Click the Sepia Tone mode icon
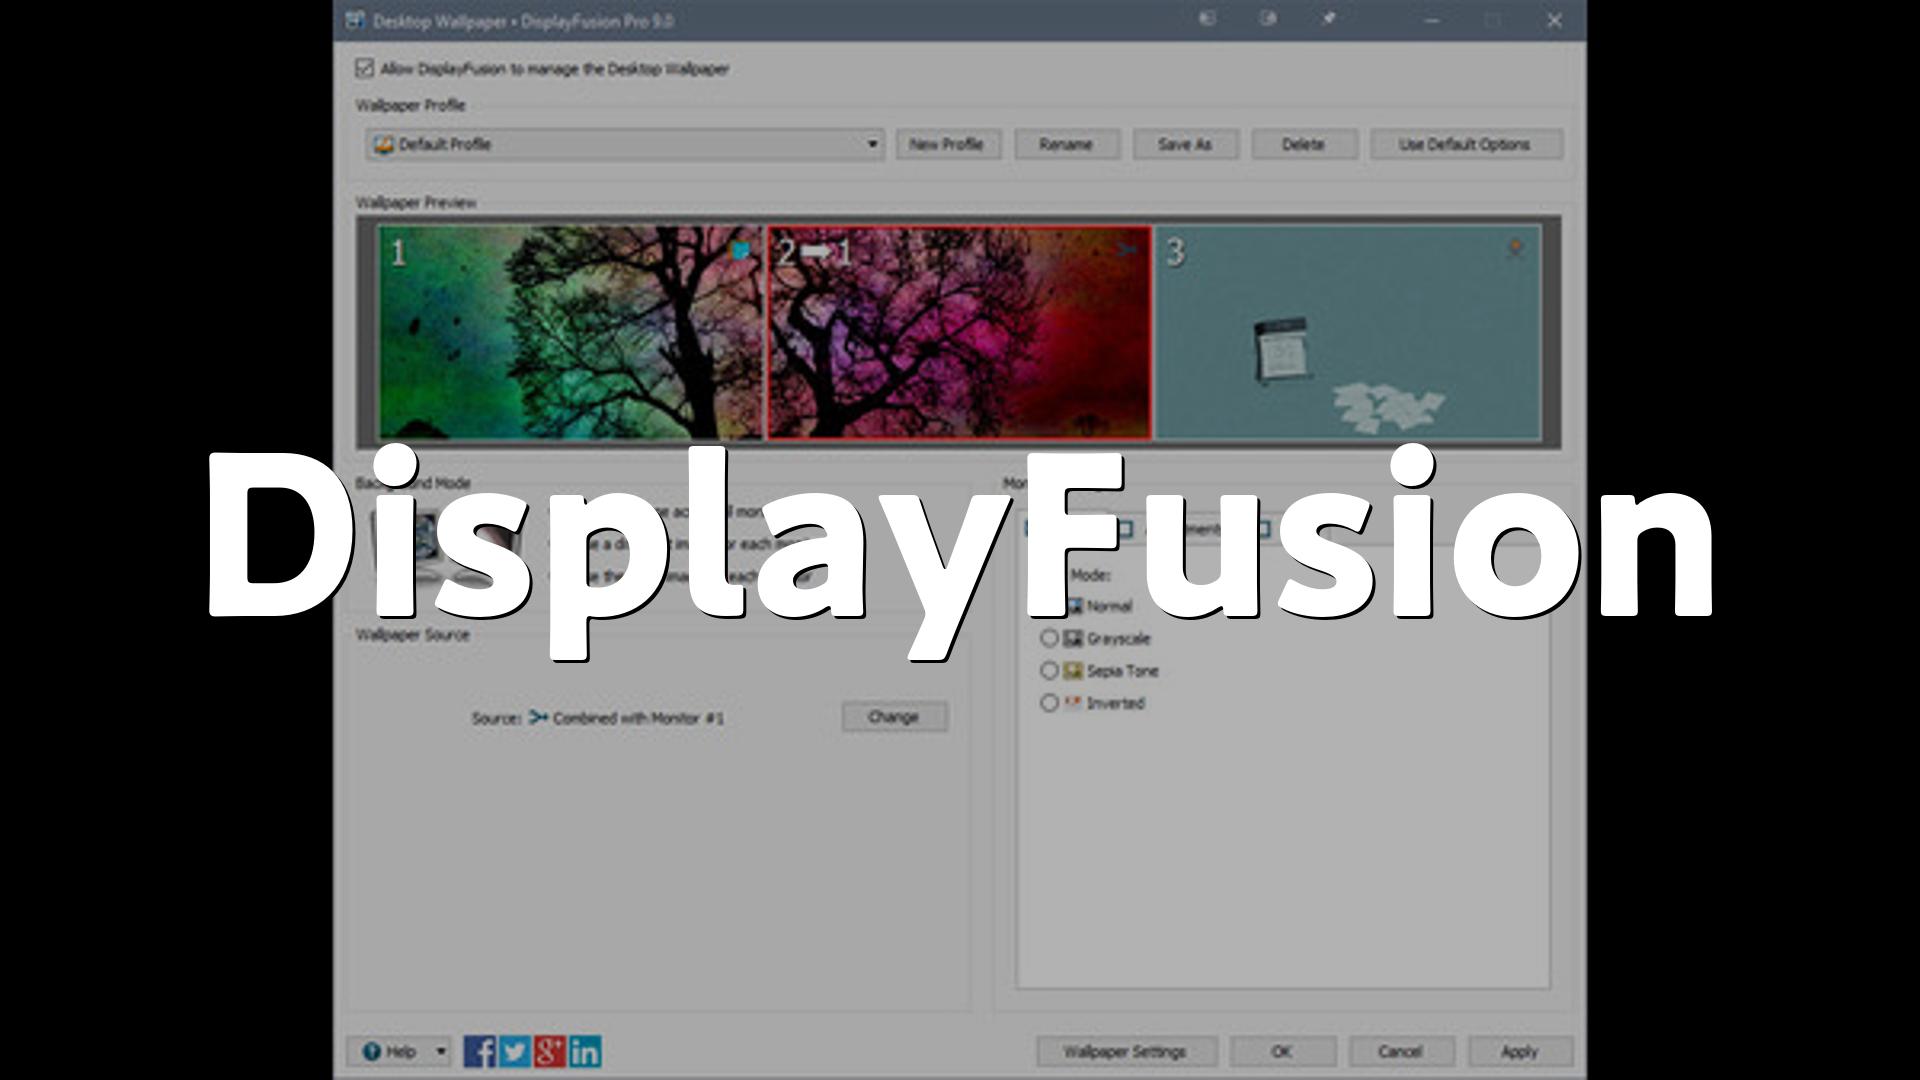This screenshot has width=1920, height=1080. (x=1073, y=670)
